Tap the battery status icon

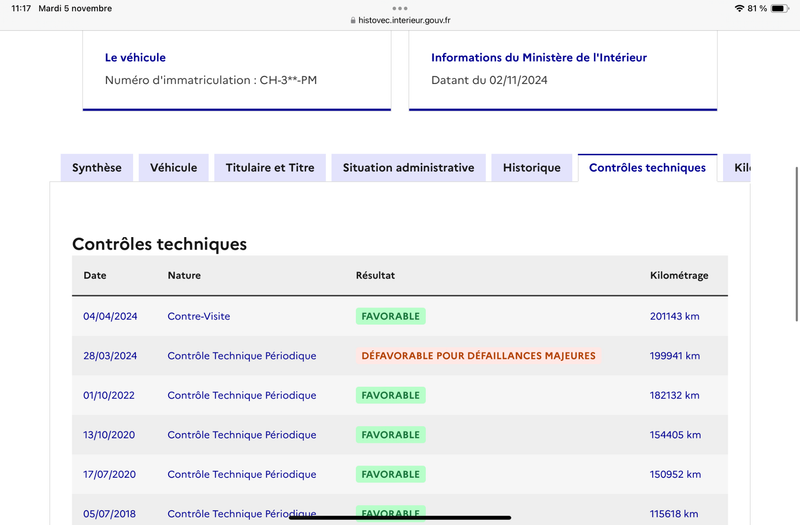pos(780,8)
